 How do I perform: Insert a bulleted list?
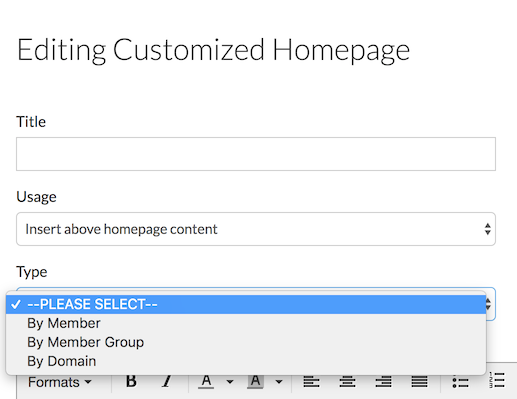[460, 382]
